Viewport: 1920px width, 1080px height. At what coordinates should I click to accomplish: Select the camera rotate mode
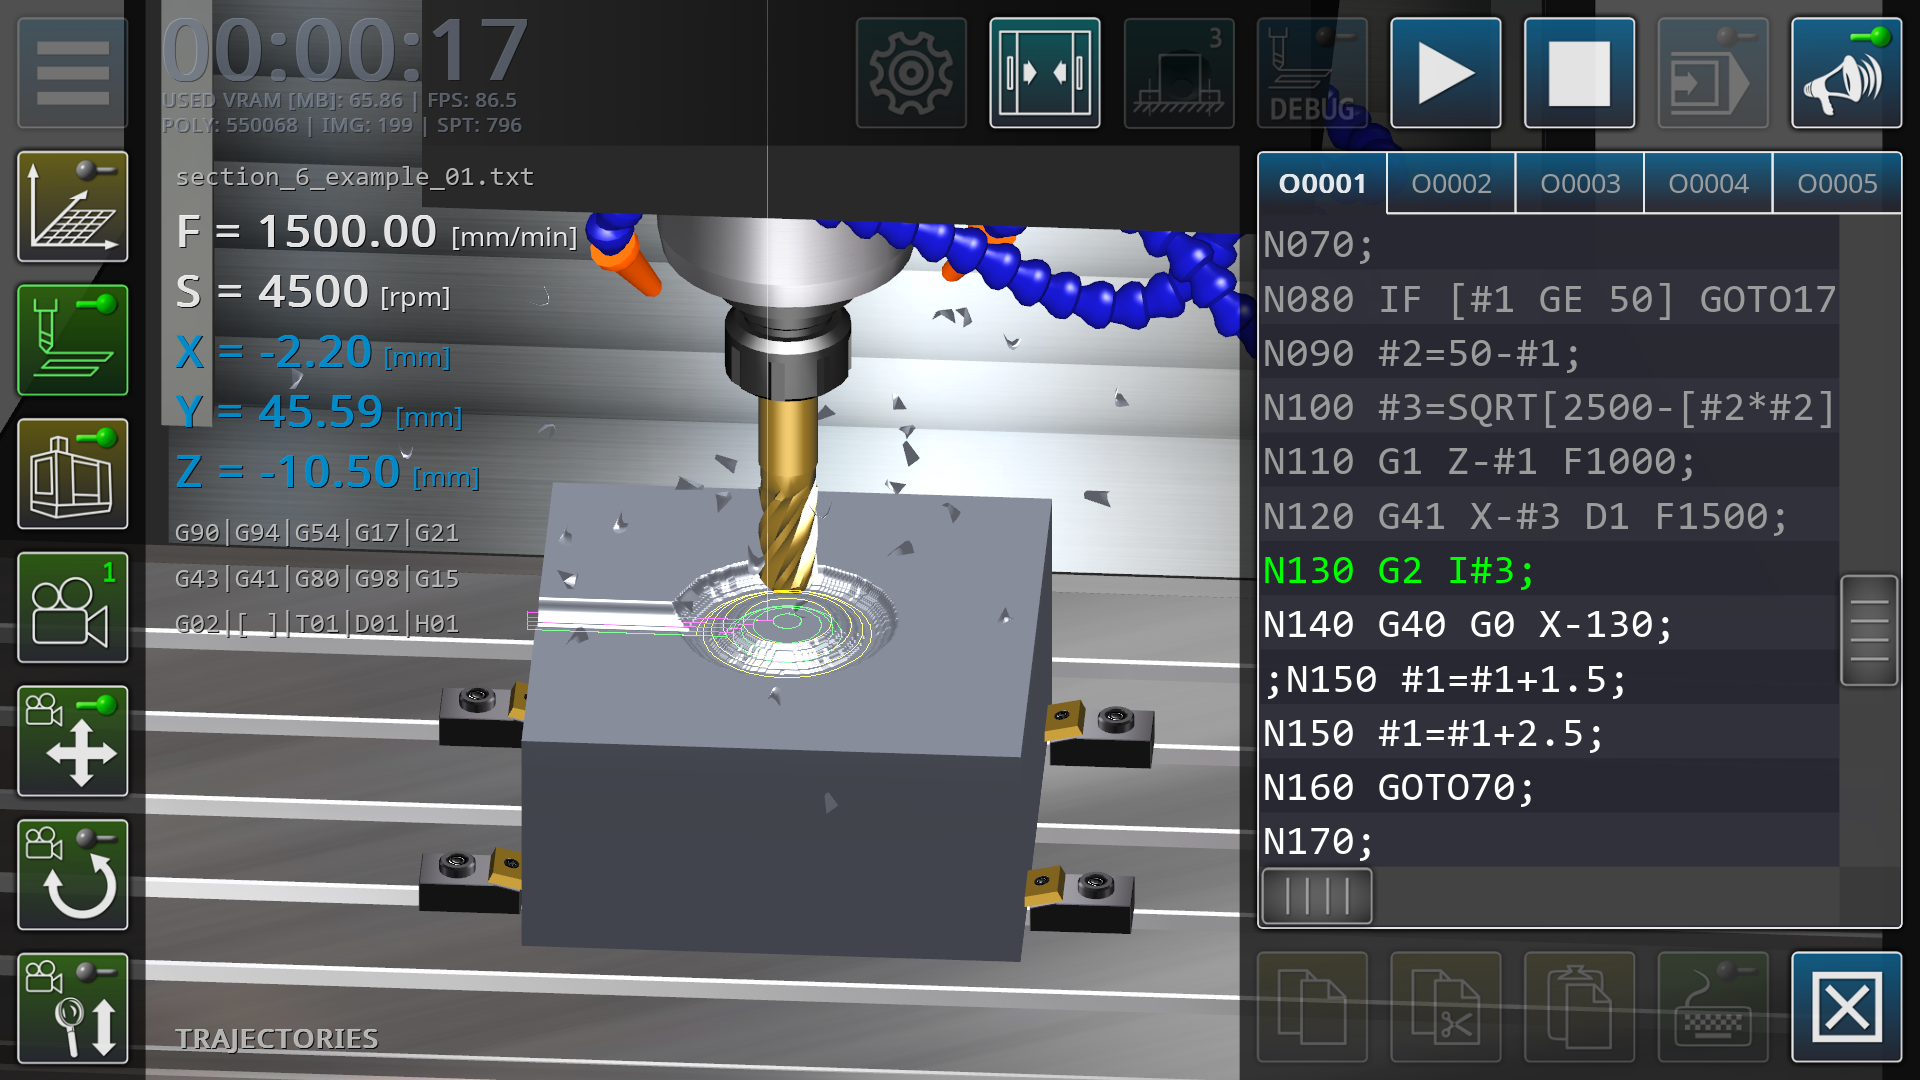coord(73,875)
